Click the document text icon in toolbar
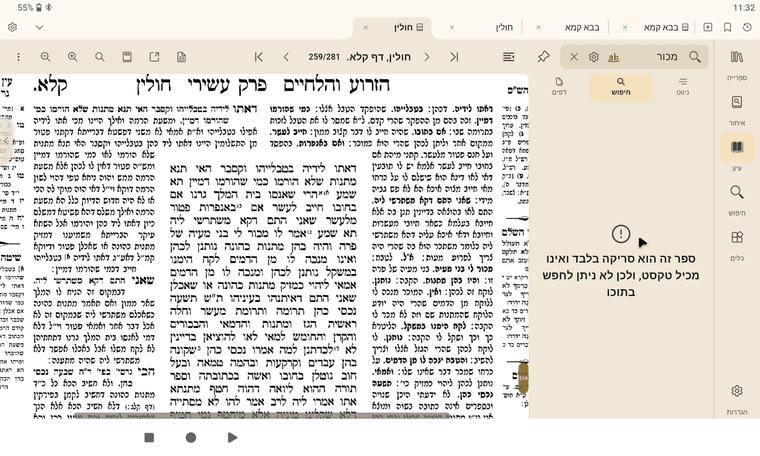The width and height of the screenshot is (760, 456). click(x=181, y=57)
